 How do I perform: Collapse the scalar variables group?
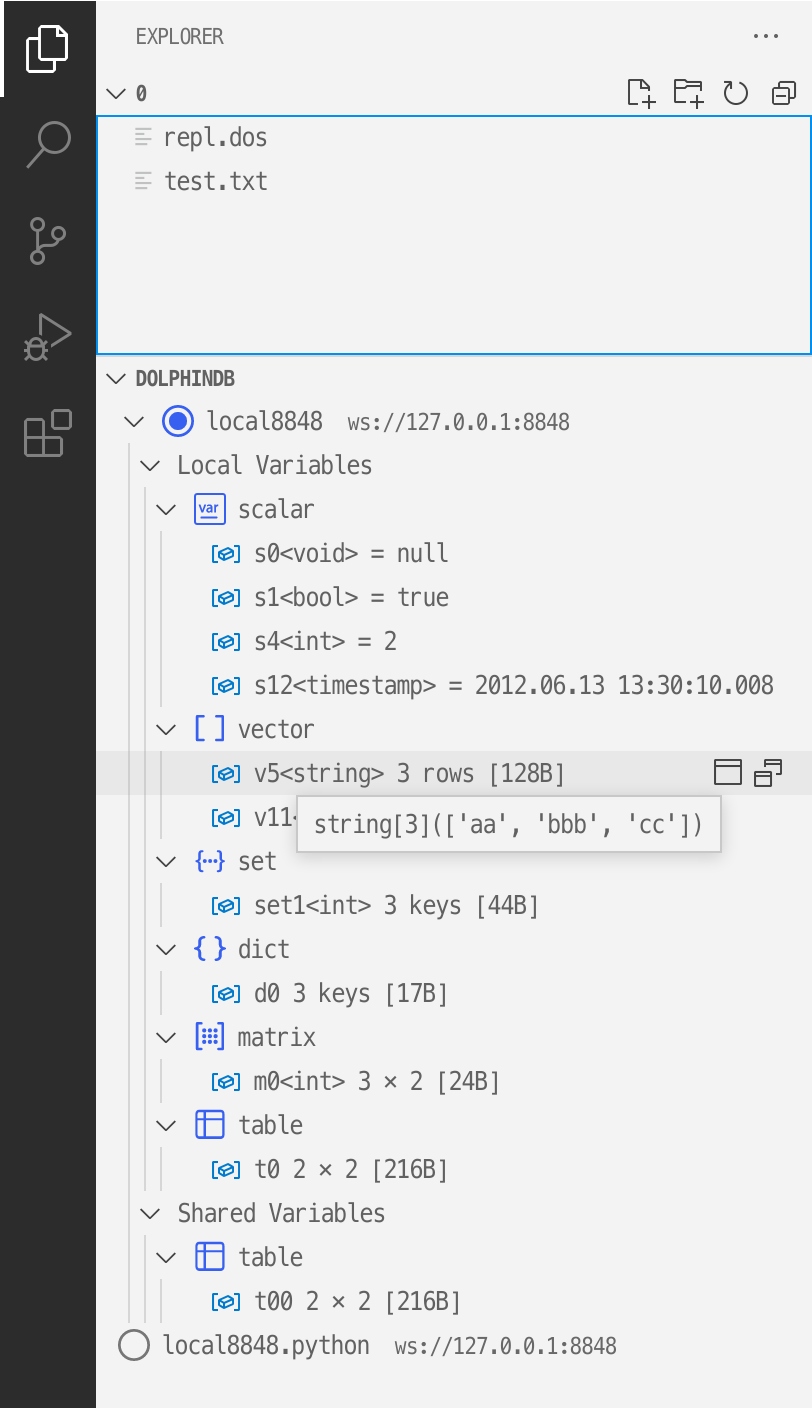click(167, 509)
